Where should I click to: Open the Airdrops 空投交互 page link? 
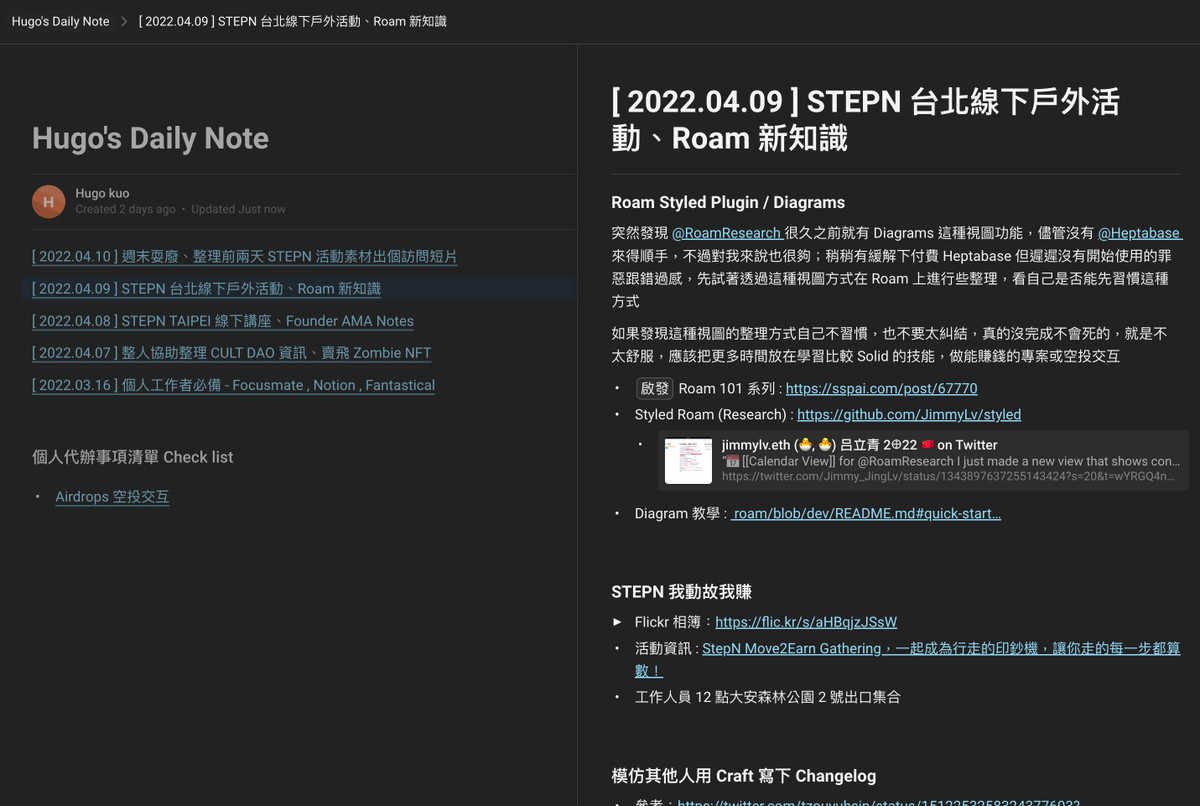point(112,497)
